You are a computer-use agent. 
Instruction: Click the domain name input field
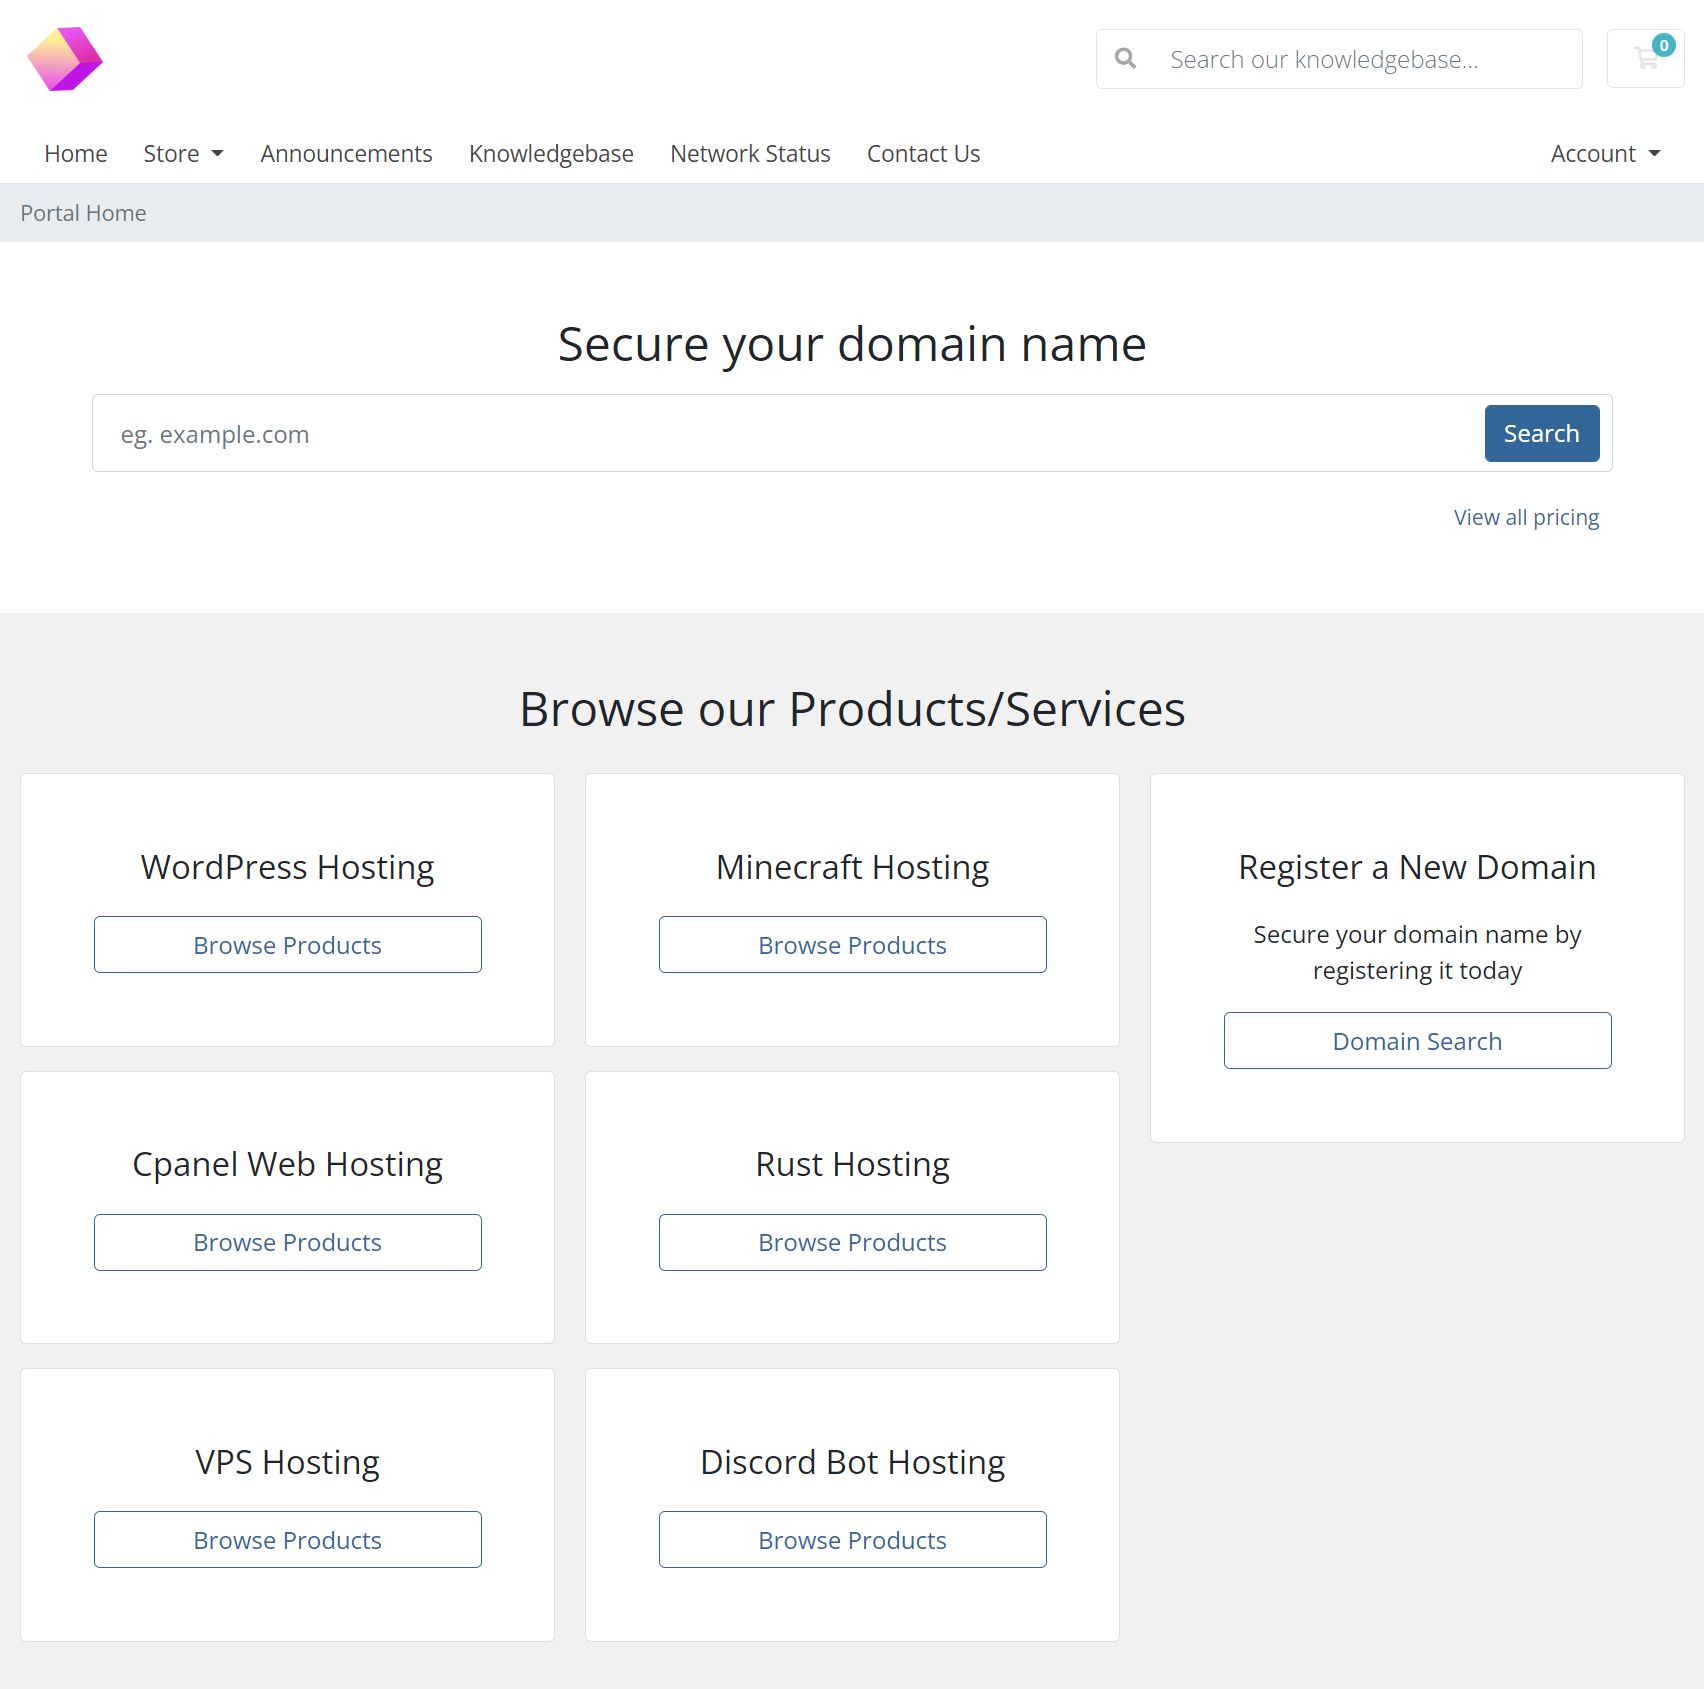tap(700, 433)
